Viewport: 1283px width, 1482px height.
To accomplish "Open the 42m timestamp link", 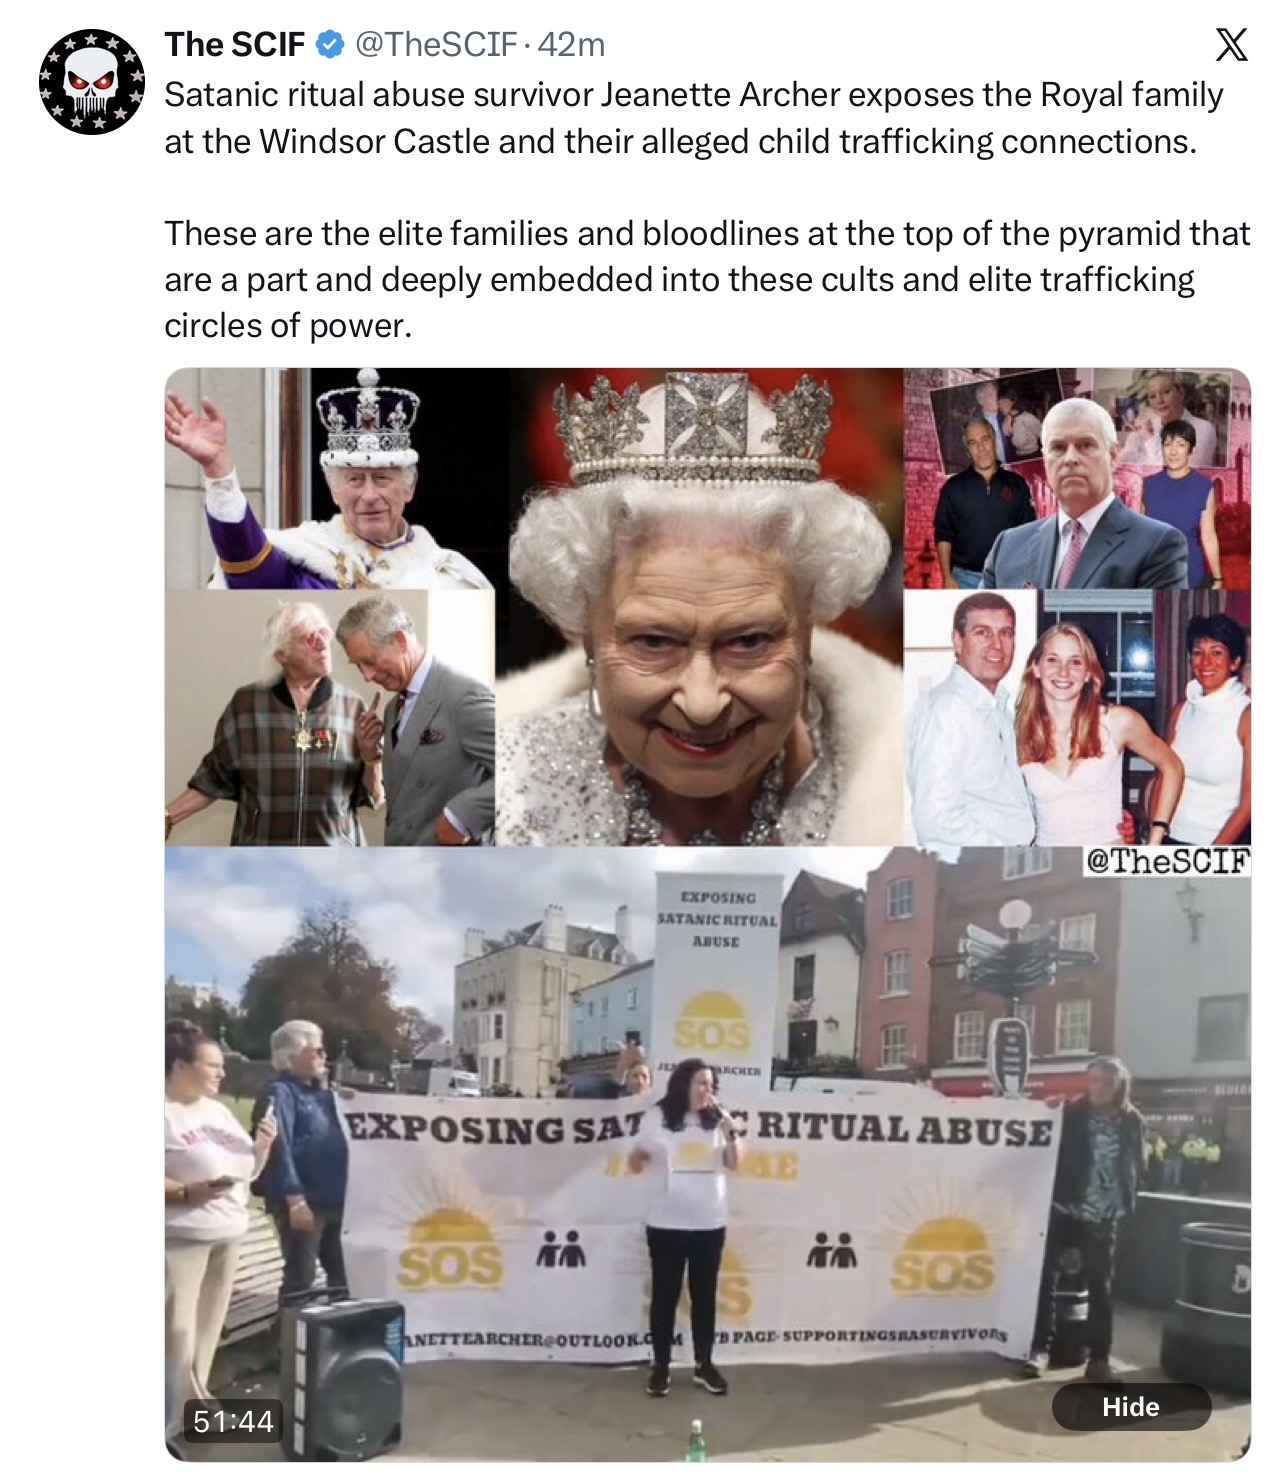I will [572, 44].
